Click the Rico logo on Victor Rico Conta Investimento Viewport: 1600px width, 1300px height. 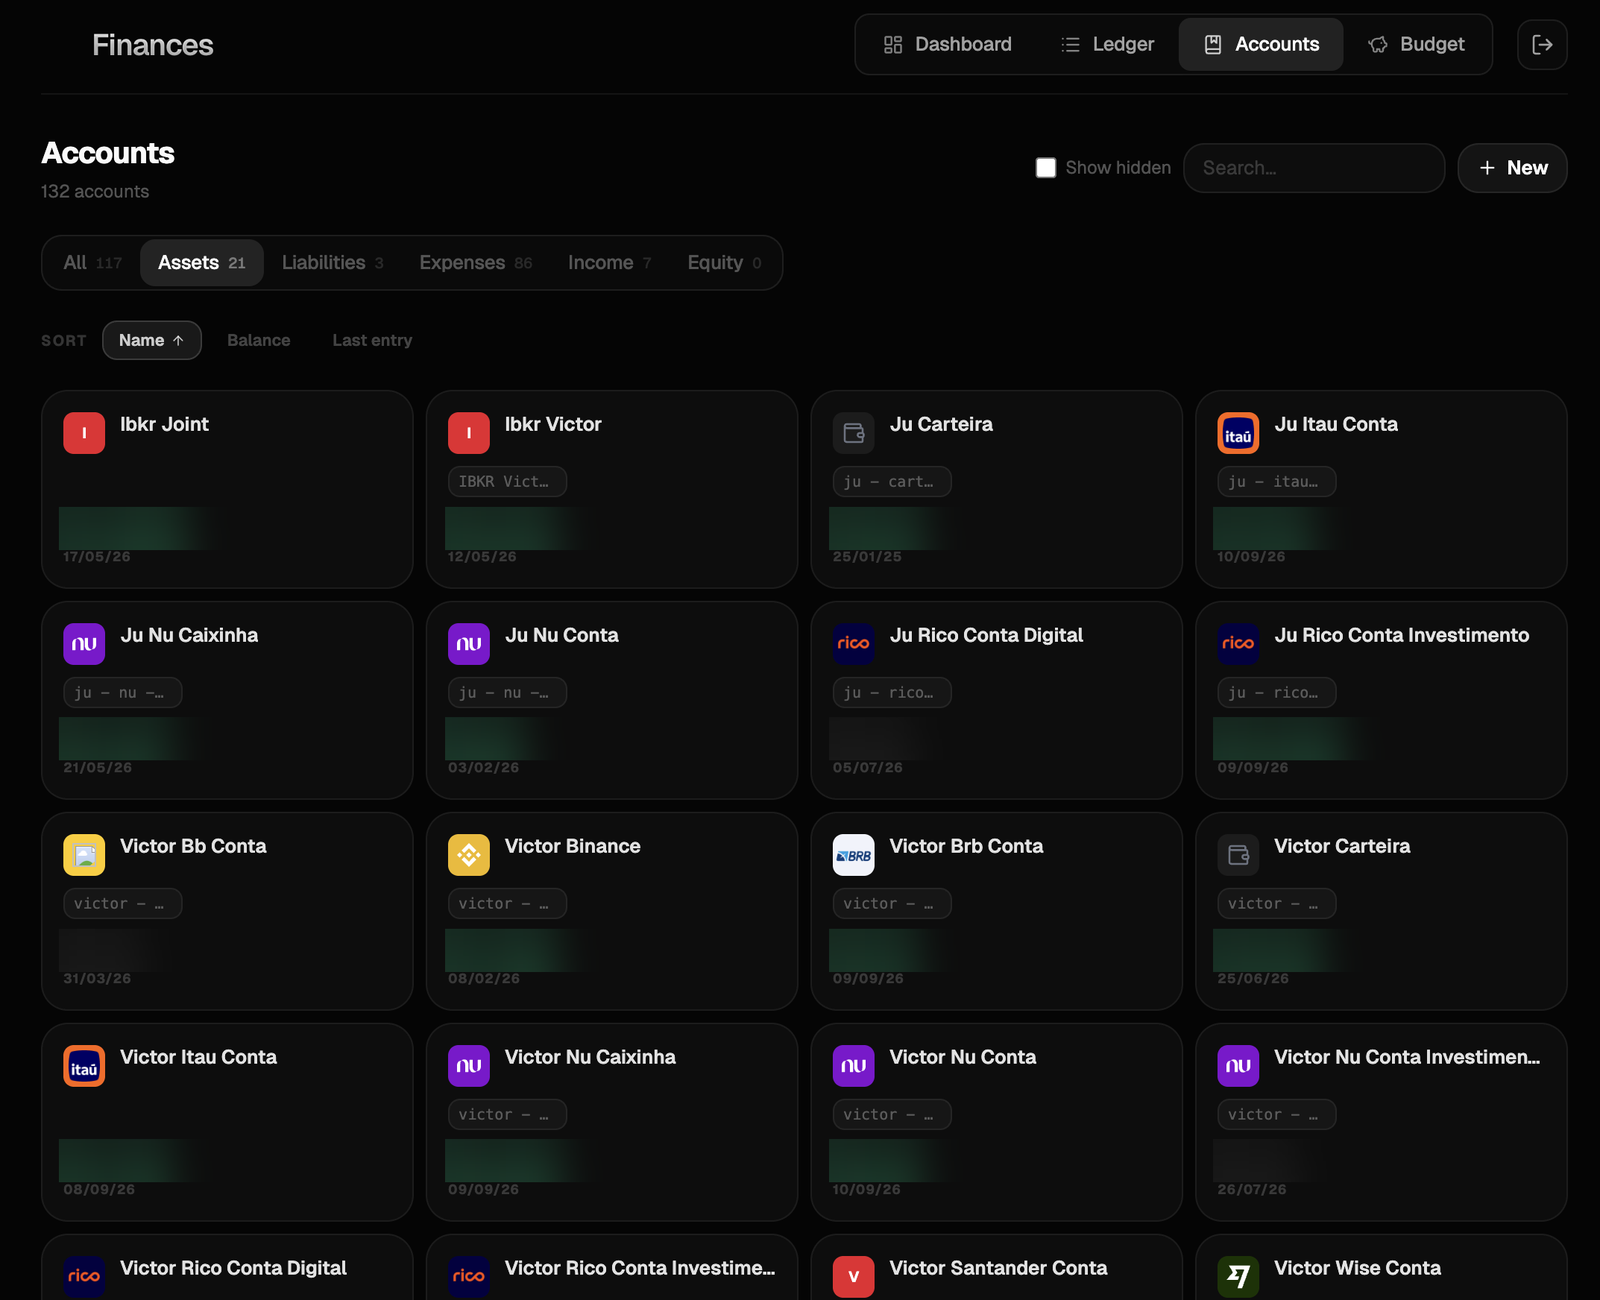[469, 1277]
